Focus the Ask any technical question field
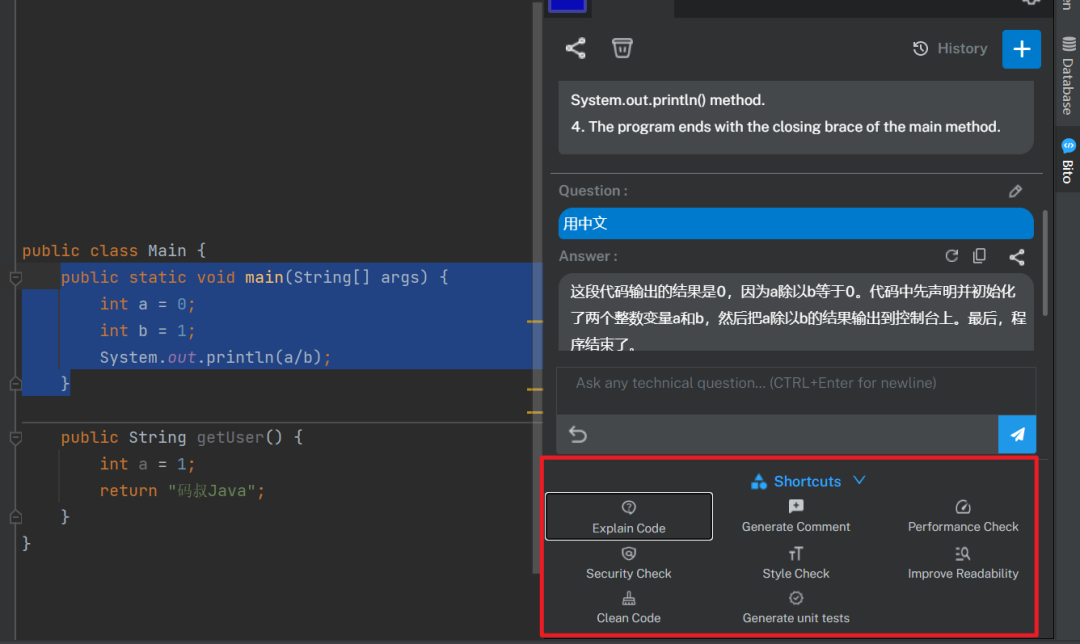1080x644 pixels. tap(796, 391)
